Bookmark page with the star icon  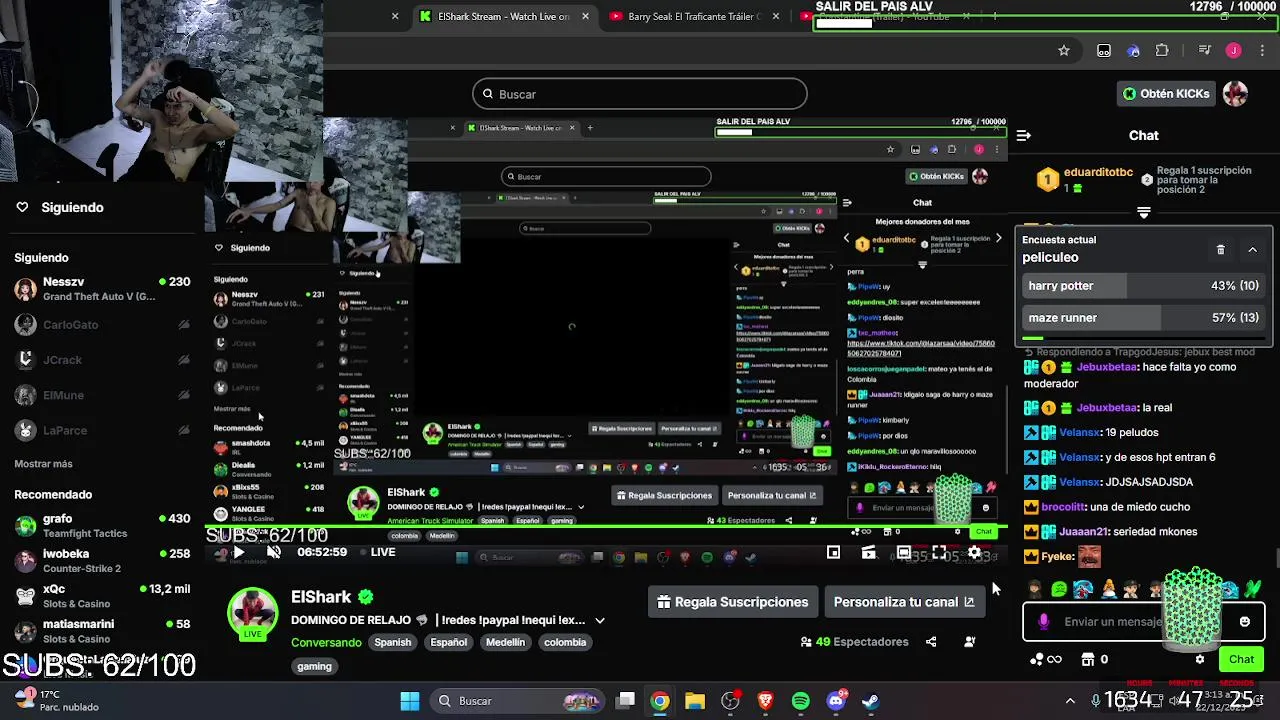[1064, 50]
